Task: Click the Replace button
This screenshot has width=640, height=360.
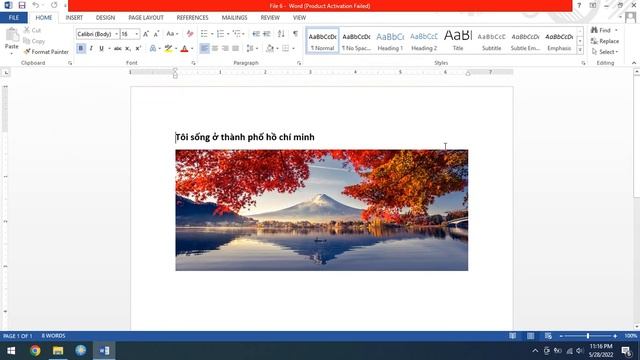Action: [605, 41]
